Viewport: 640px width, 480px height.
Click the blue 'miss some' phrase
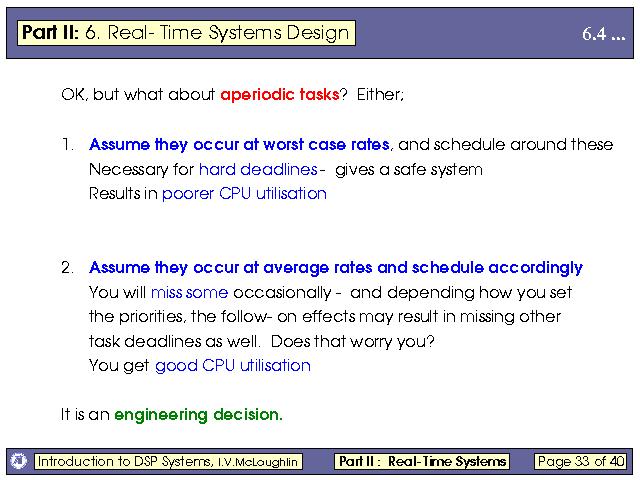tap(189, 292)
